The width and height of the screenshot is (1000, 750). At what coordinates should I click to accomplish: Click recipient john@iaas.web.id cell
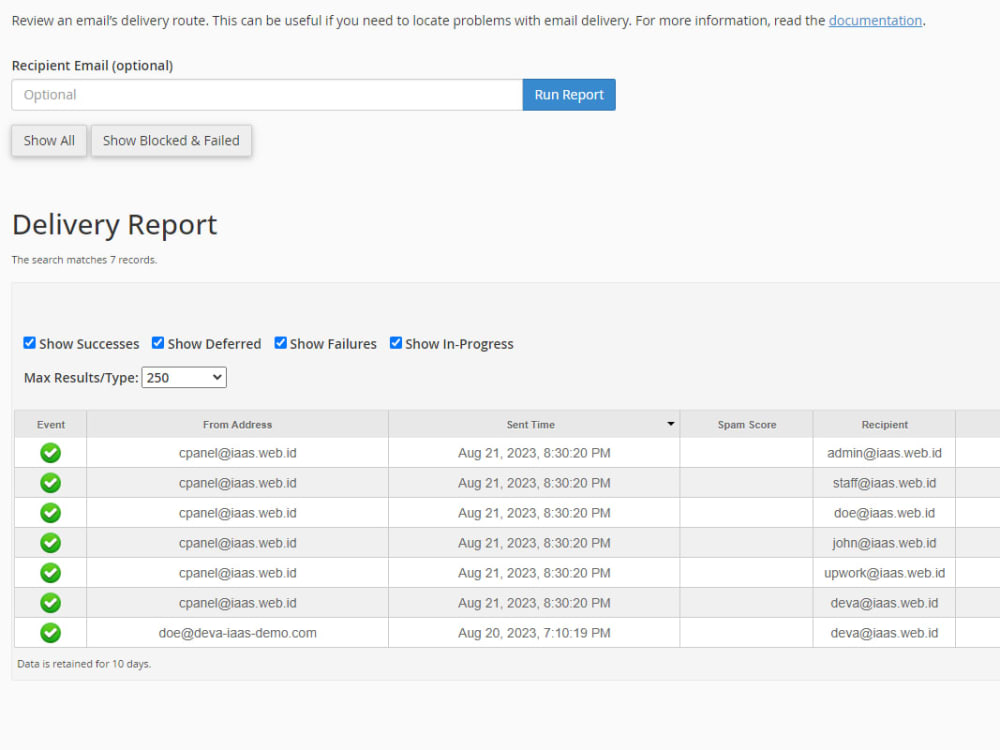click(x=885, y=543)
